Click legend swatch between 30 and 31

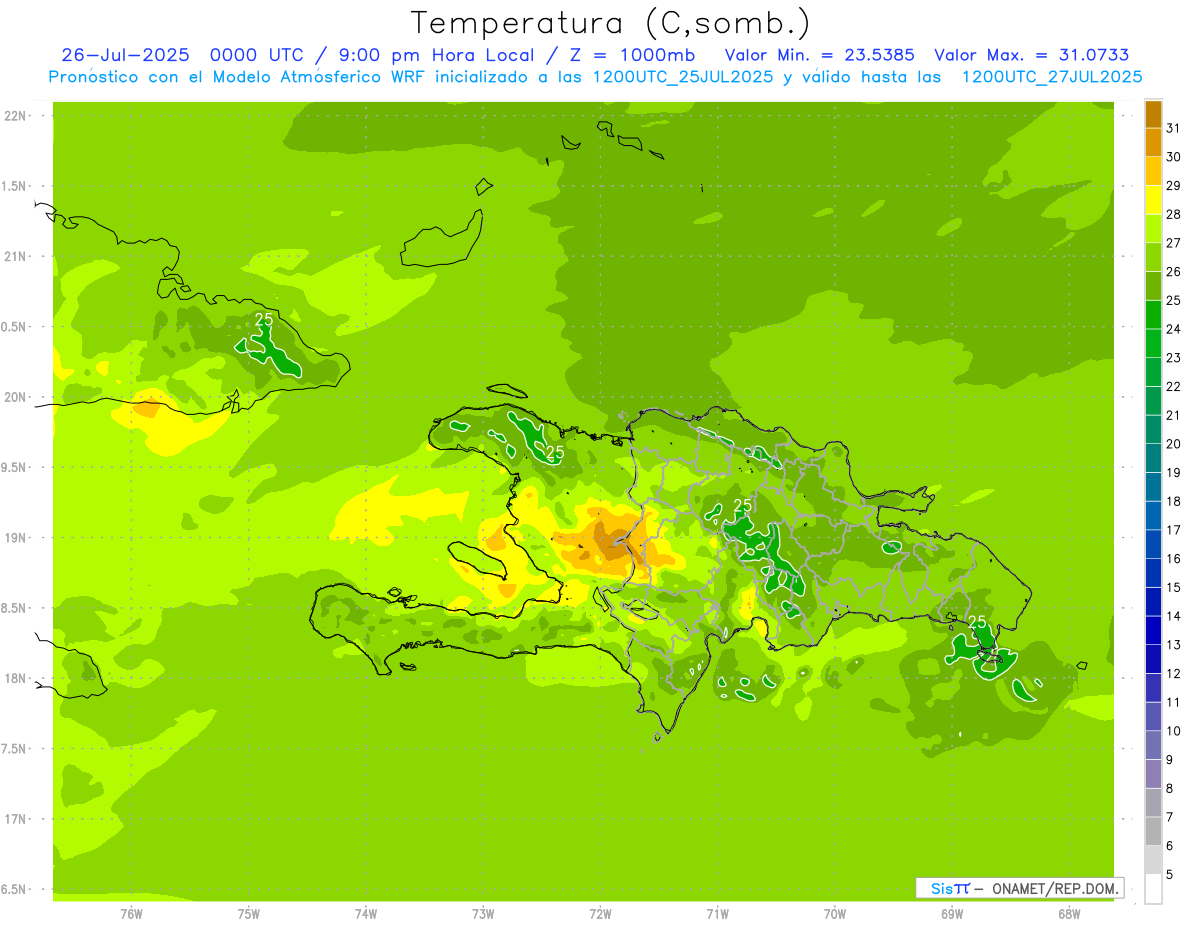1153,142
